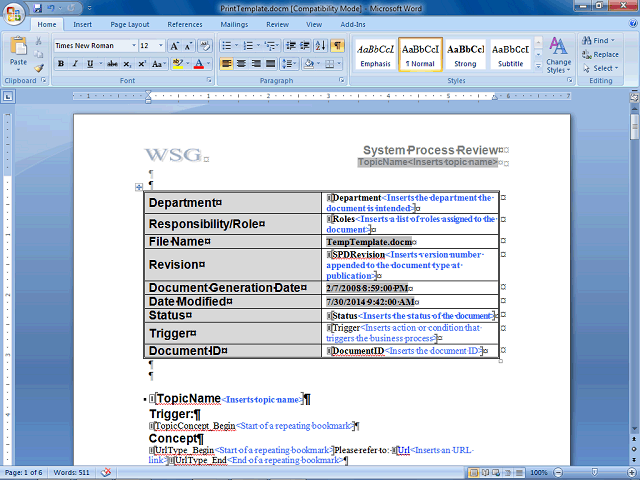Apply the Strong style

(x=465, y=54)
